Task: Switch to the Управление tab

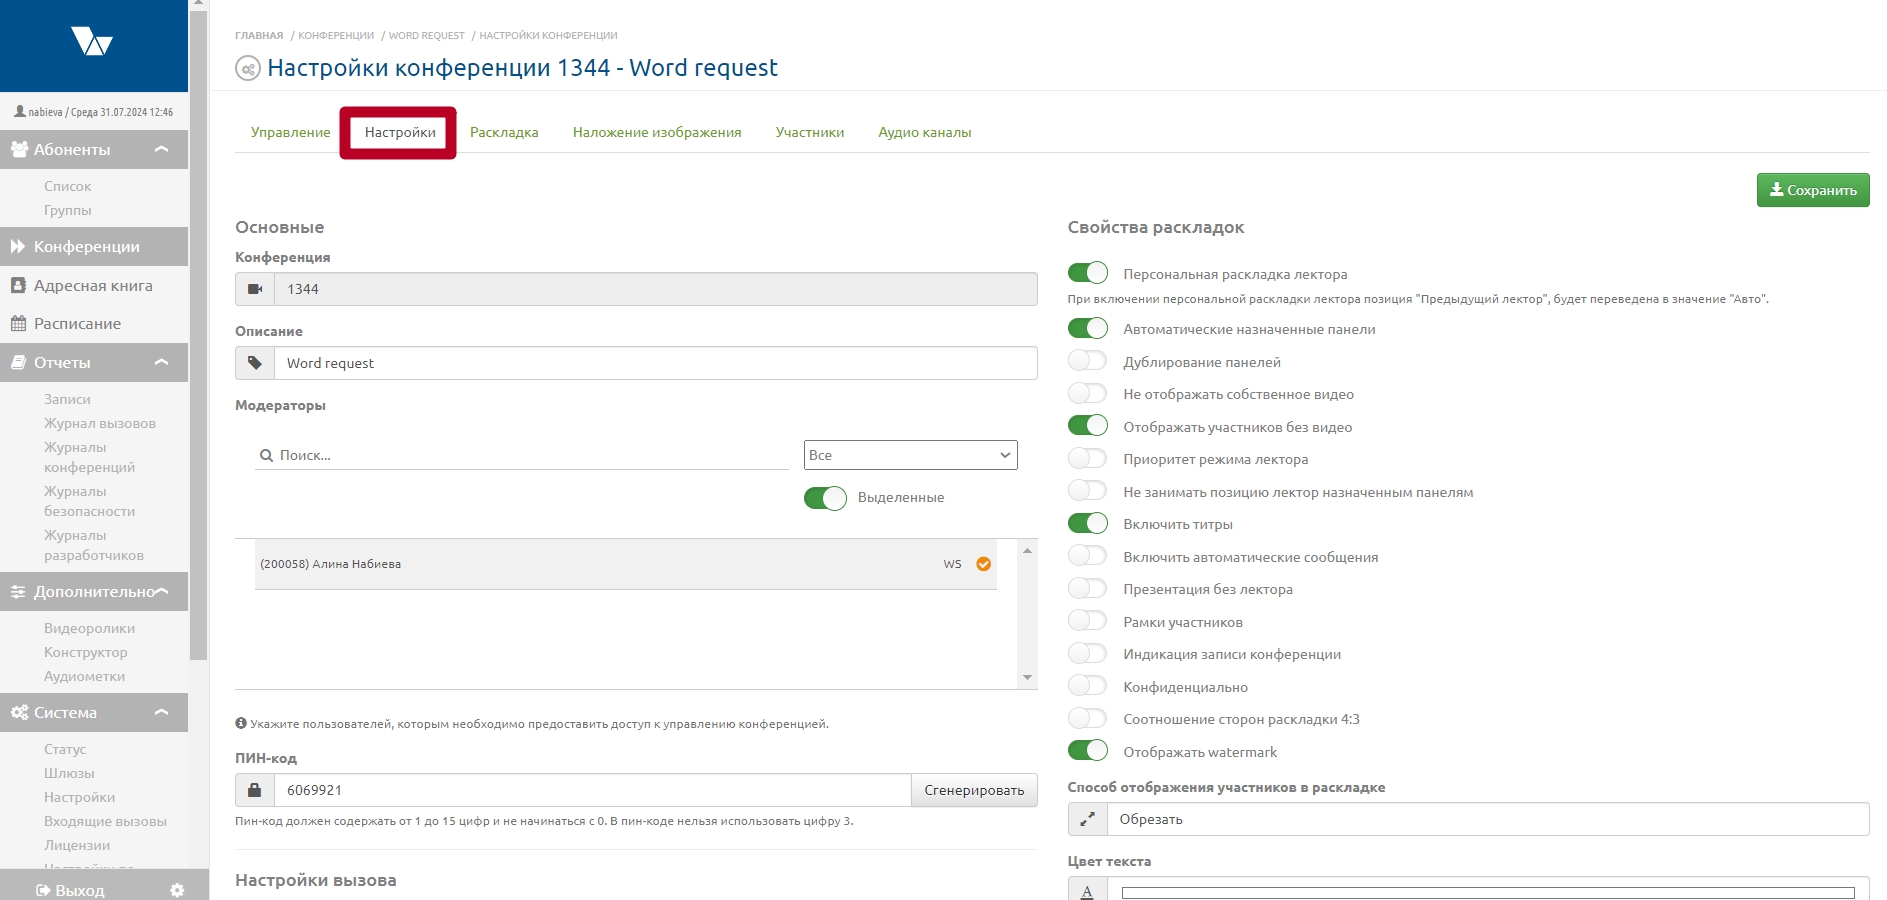Action: [290, 132]
